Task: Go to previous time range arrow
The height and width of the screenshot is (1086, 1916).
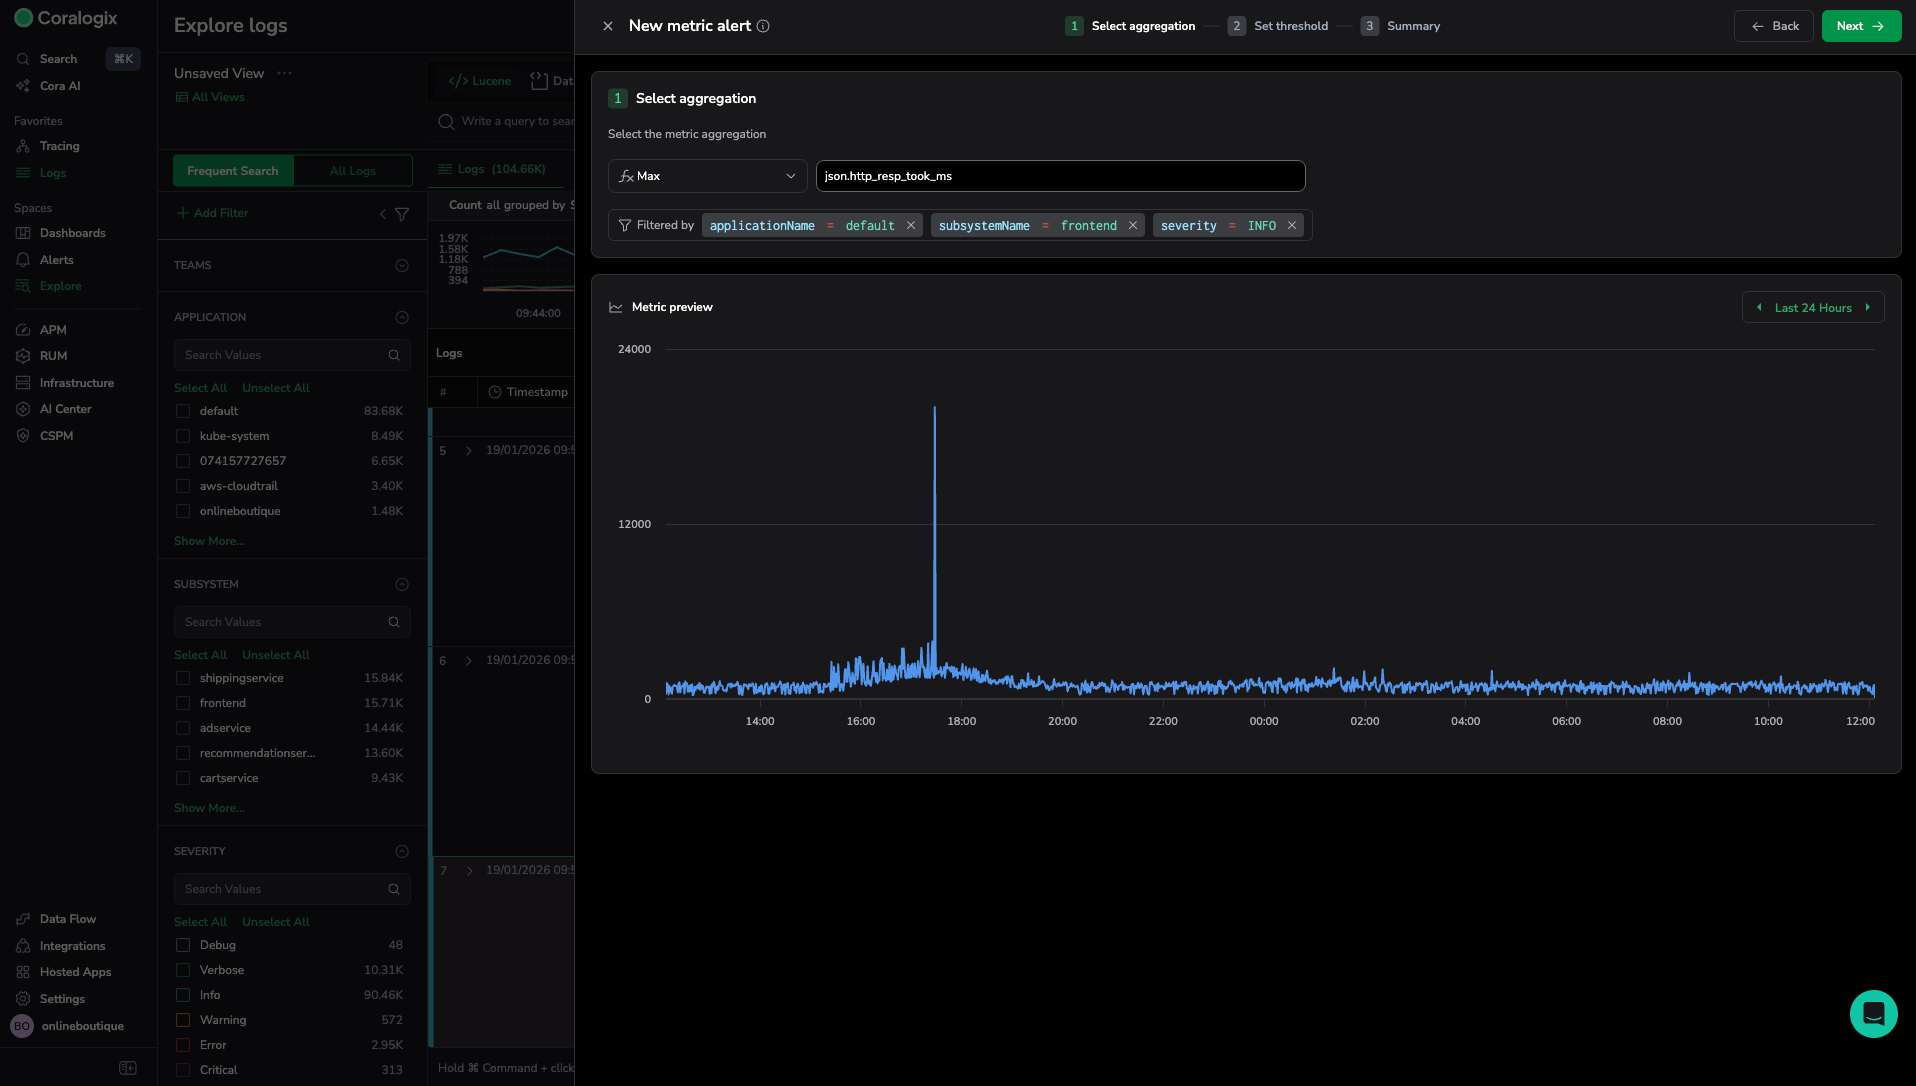Action: click(x=1759, y=308)
